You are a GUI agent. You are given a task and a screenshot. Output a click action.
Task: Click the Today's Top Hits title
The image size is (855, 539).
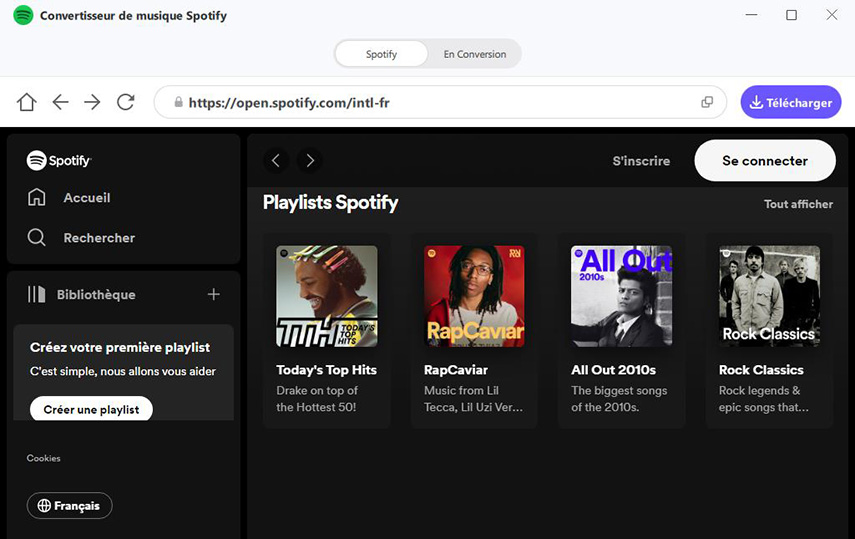point(326,370)
